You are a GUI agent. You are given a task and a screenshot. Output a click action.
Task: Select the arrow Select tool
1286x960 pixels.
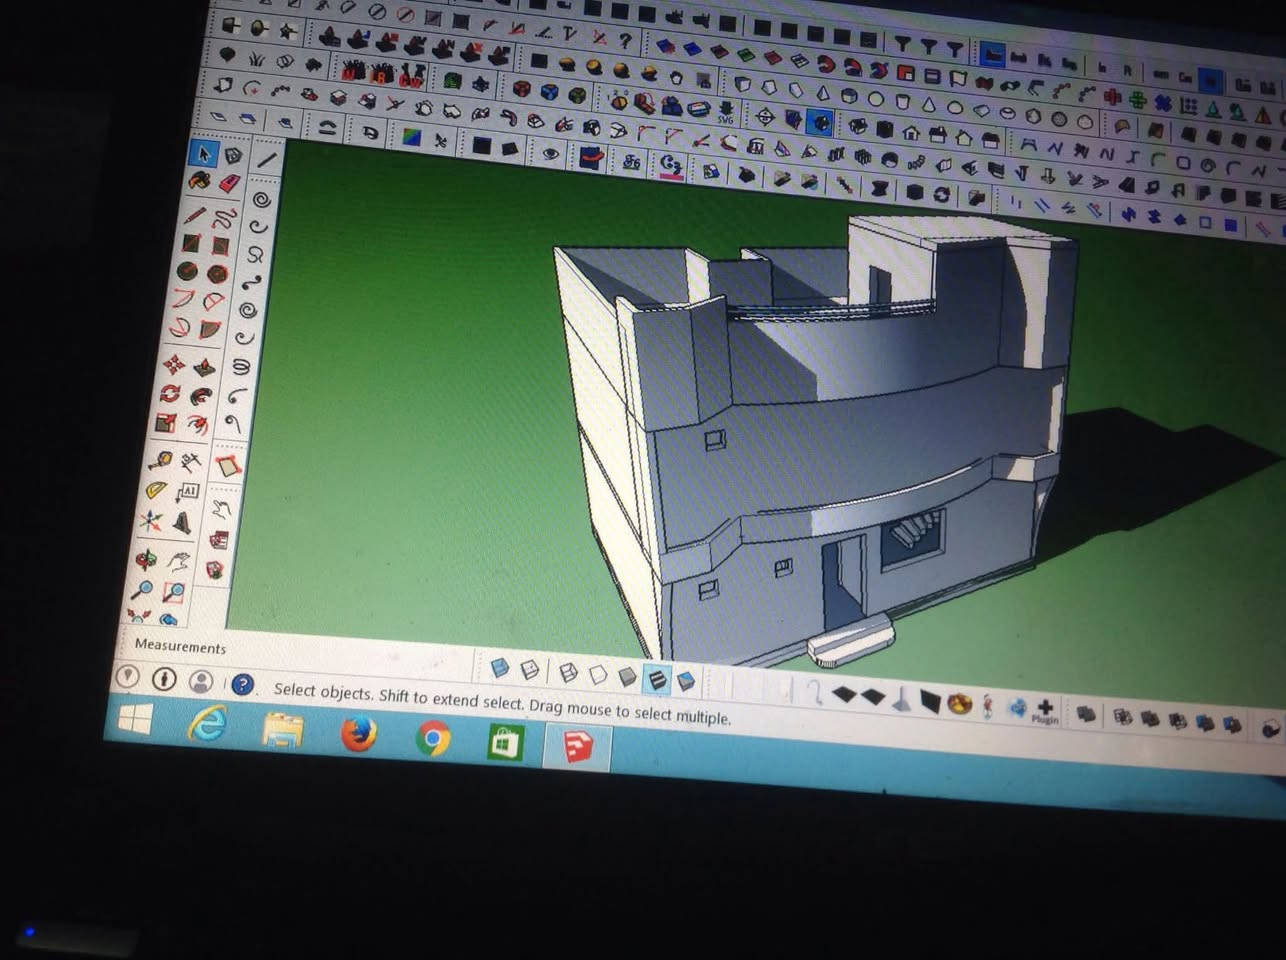coord(204,153)
